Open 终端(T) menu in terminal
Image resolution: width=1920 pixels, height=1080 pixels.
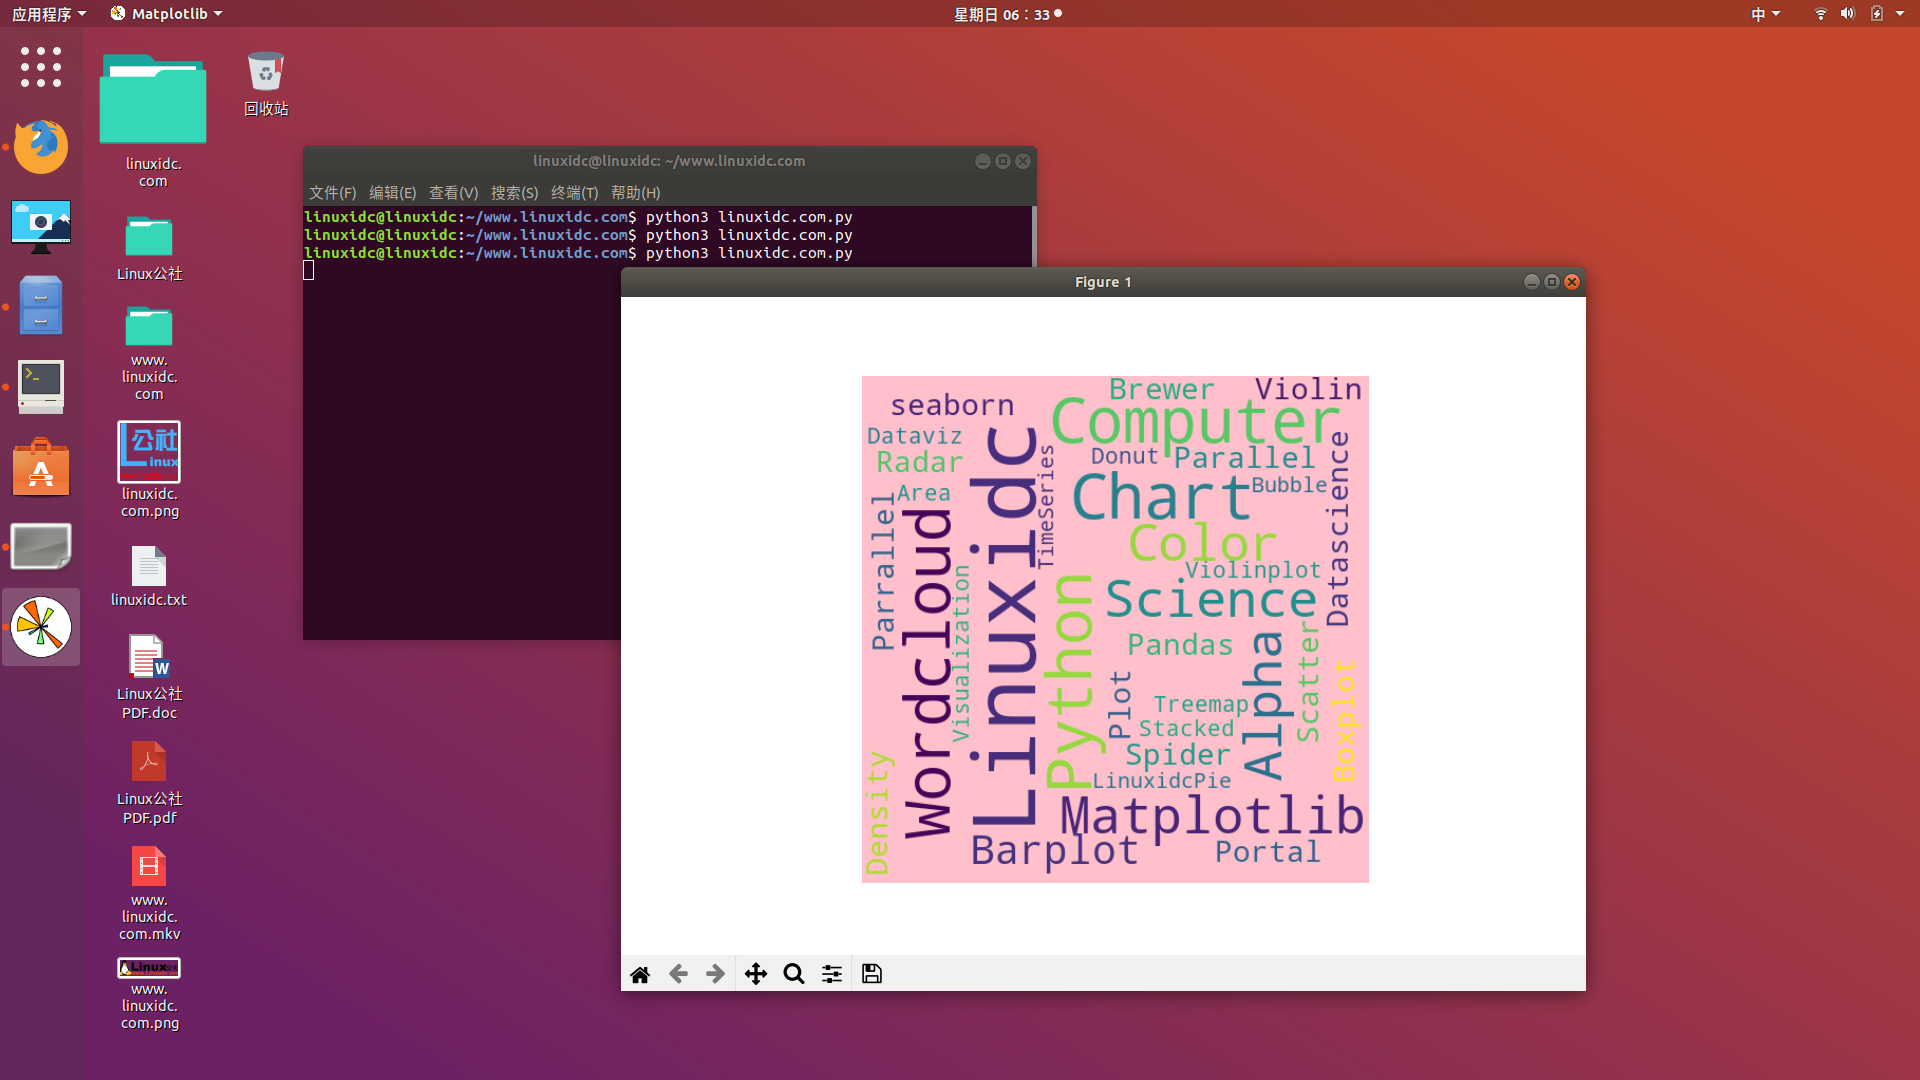click(x=574, y=193)
